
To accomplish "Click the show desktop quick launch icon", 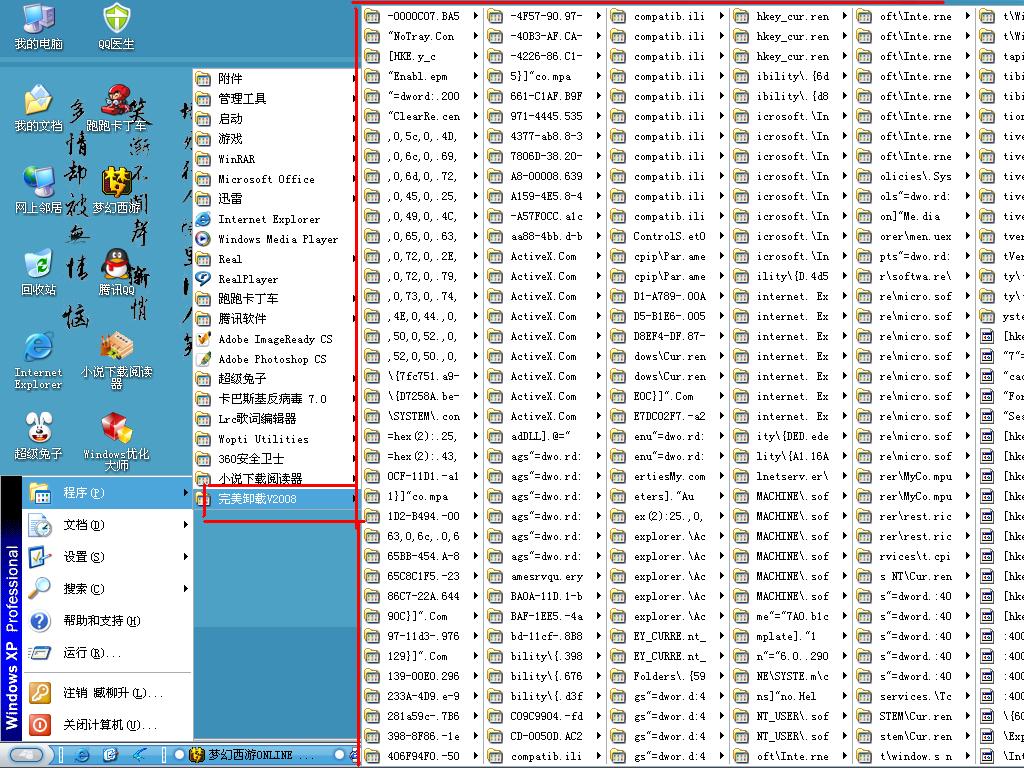I will point(110,755).
